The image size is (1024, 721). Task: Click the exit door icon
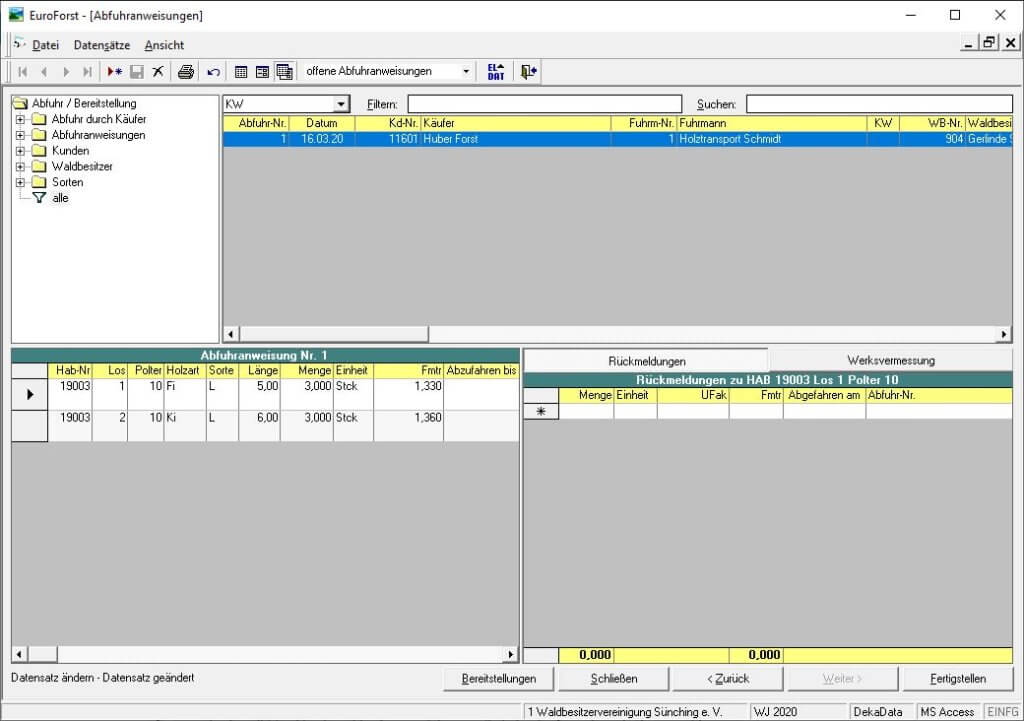click(x=529, y=72)
